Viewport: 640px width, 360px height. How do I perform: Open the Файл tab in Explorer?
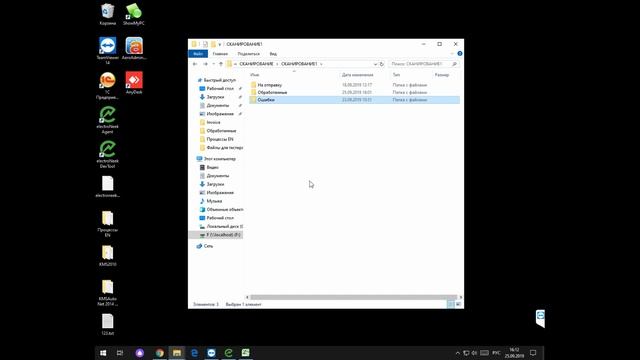(x=198, y=54)
